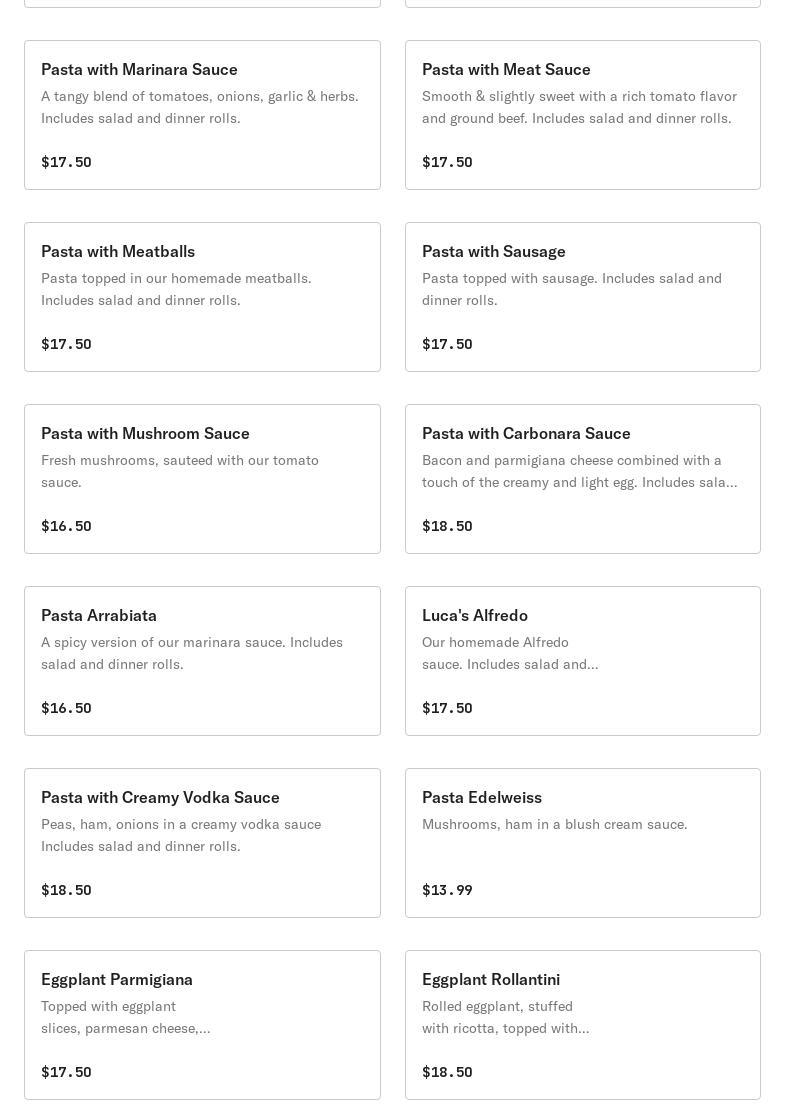Viewport: 785px width, 1114px height.
Task: Click the $16.50 Mushroom Sauce price
Action: coord(66,526)
